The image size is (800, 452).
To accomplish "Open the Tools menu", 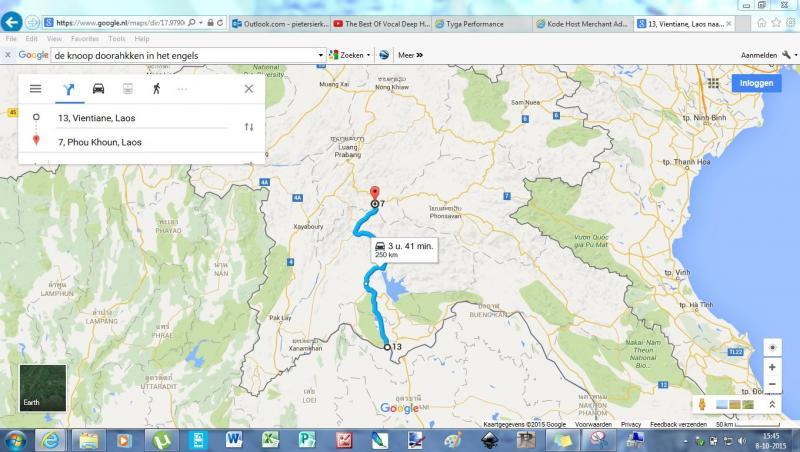I will point(117,39).
